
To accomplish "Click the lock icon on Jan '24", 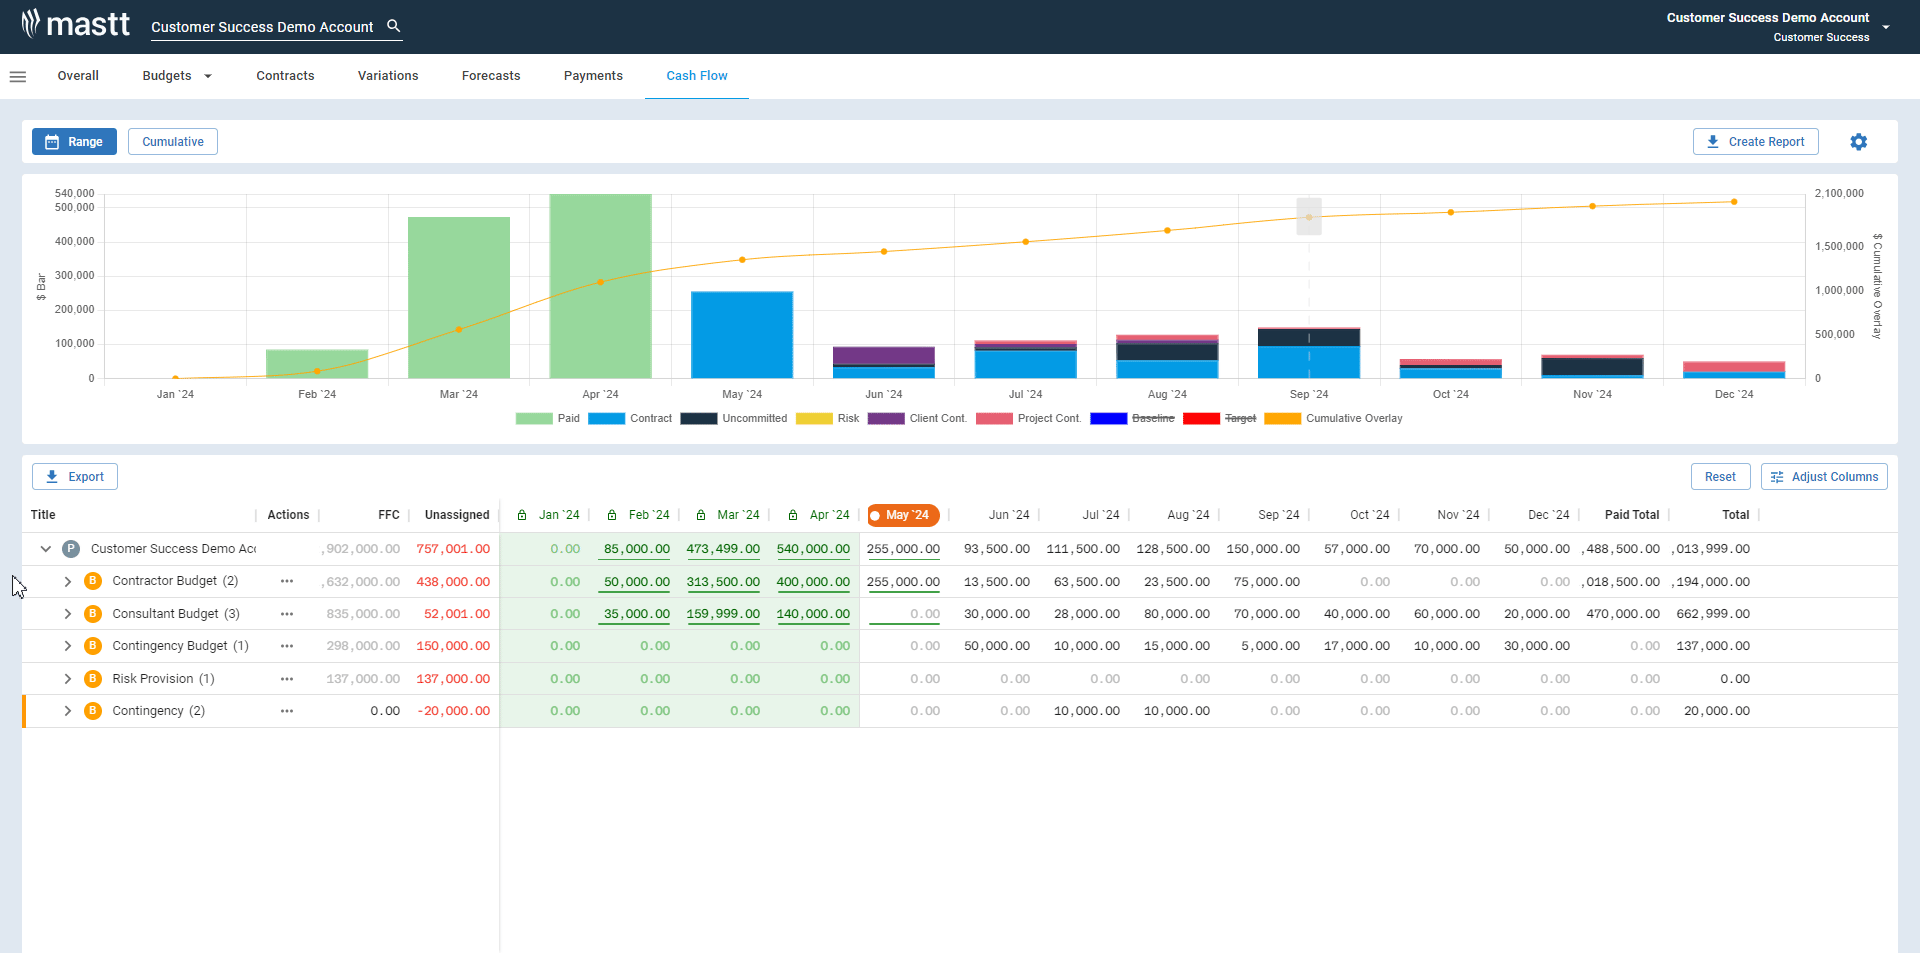I will [522, 515].
